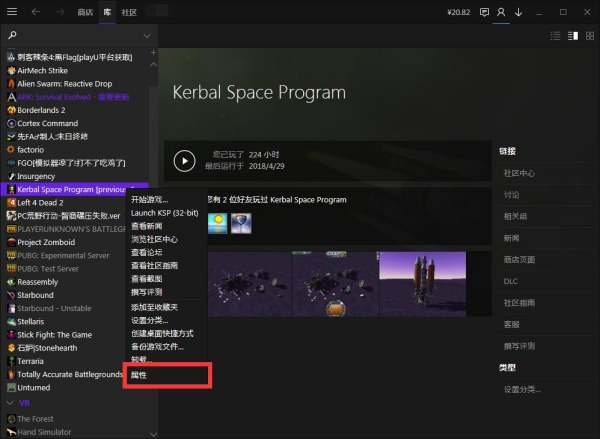Expand the search filter dropdown chevron

point(147,36)
